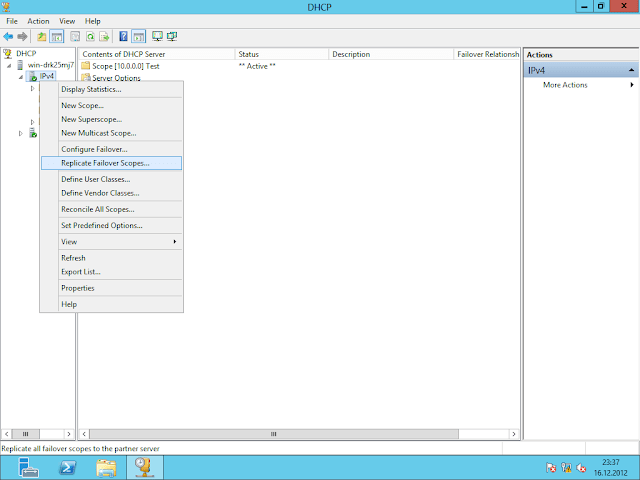Open File Explorer from the taskbar
This screenshot has width=640, height=480.
click(x=105, y=467)
